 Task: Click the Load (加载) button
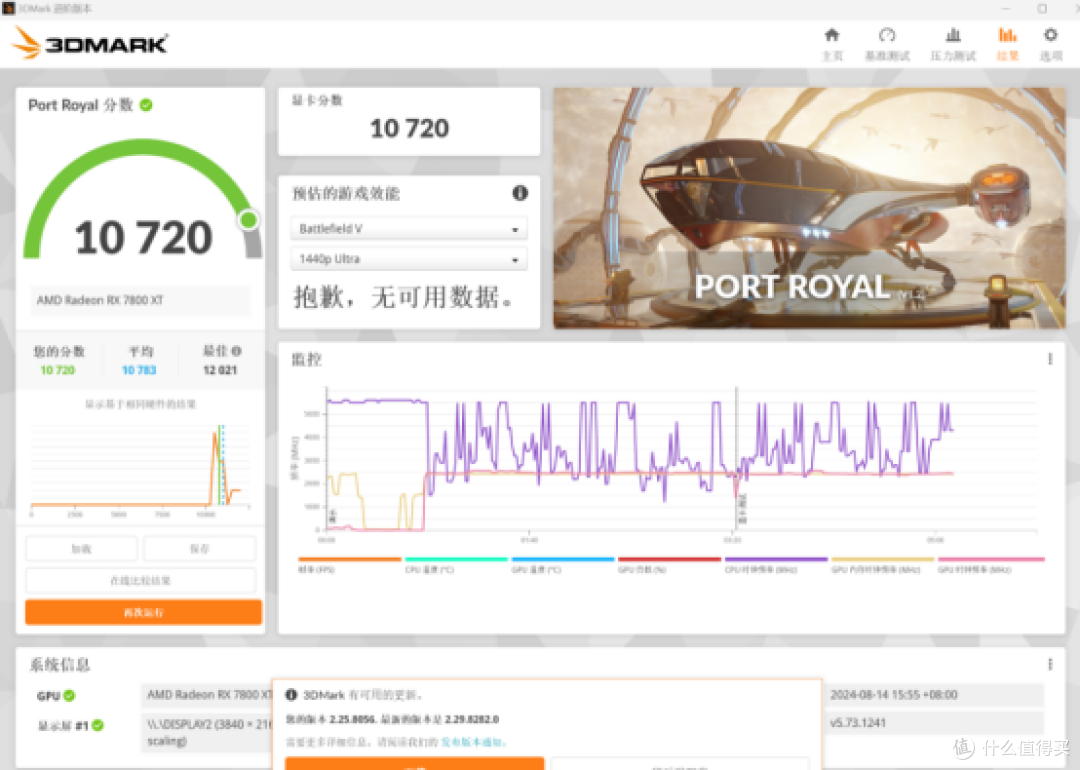(81, 549)
